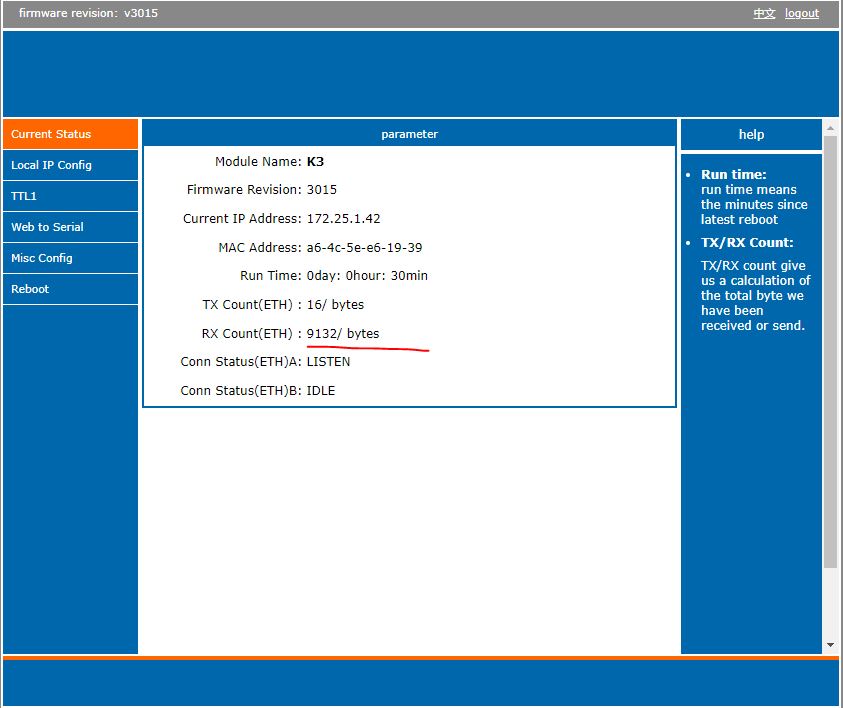
Task: Go to the TTL1 configuration page
Action: point(70,196)
